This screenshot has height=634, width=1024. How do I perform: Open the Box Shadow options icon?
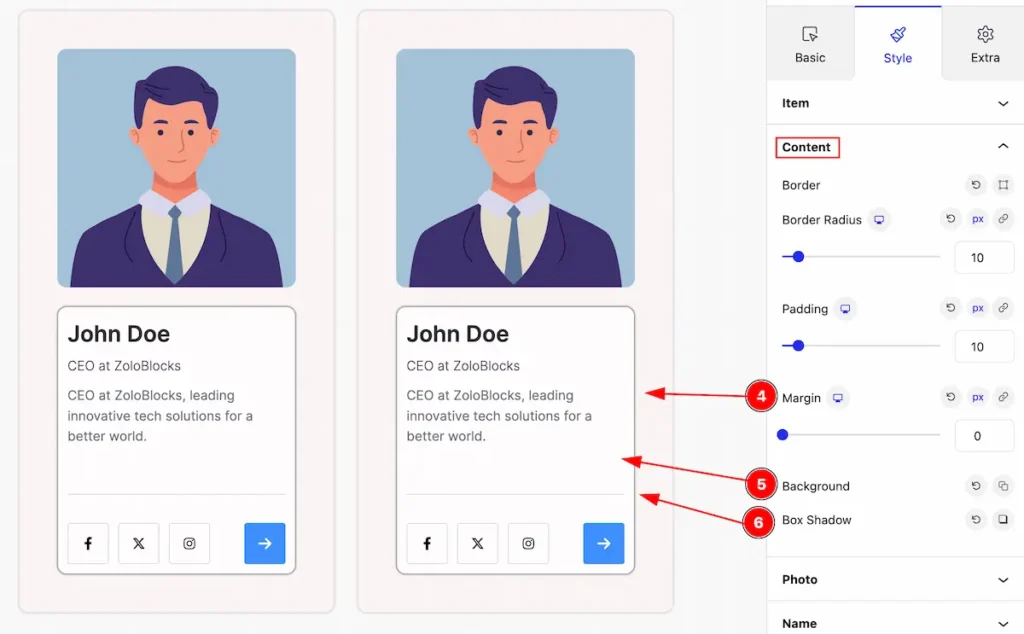tap(1002, 520)
